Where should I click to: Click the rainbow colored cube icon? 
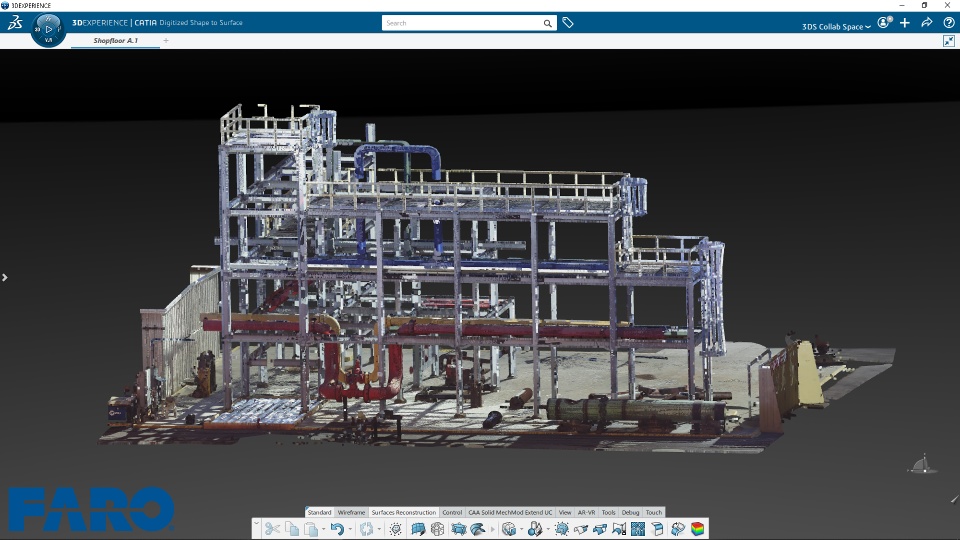click(x=697, y=528)
